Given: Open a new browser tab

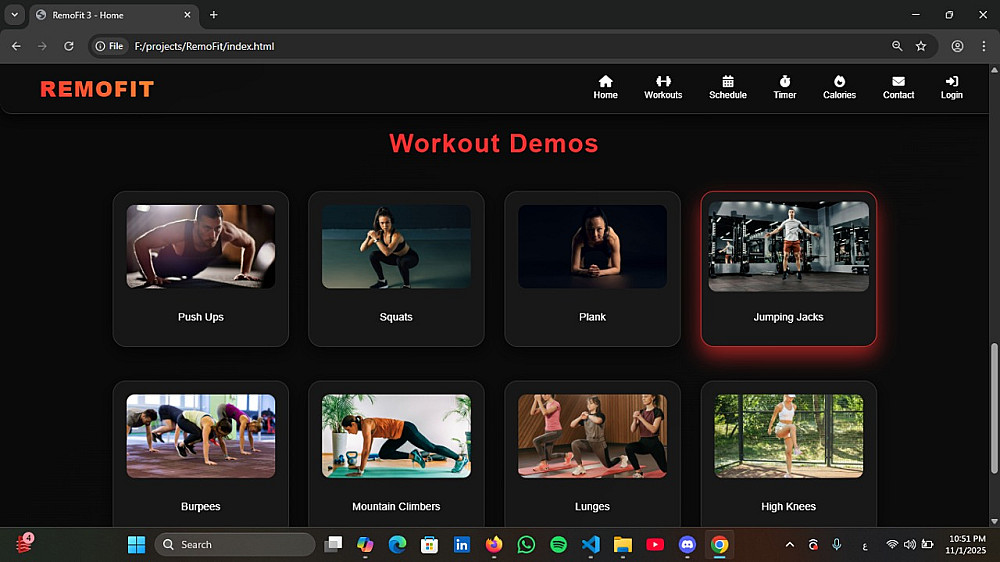Looking at the screenshot, I should click(x=213, y=15).
